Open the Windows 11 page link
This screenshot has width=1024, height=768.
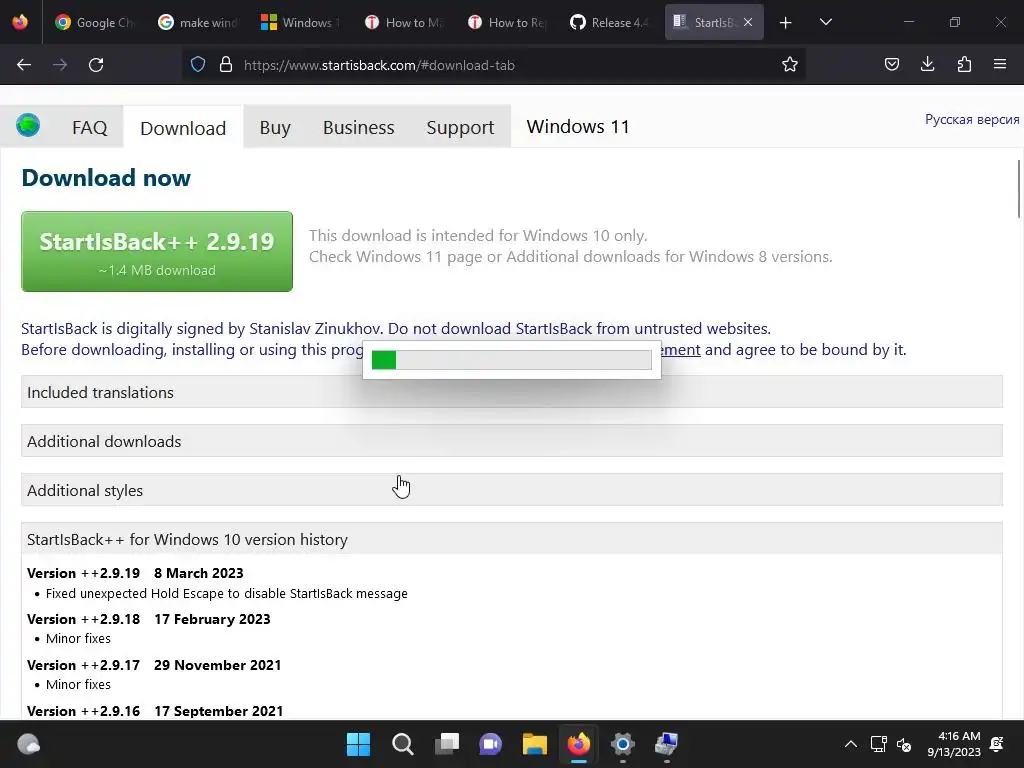578,126
